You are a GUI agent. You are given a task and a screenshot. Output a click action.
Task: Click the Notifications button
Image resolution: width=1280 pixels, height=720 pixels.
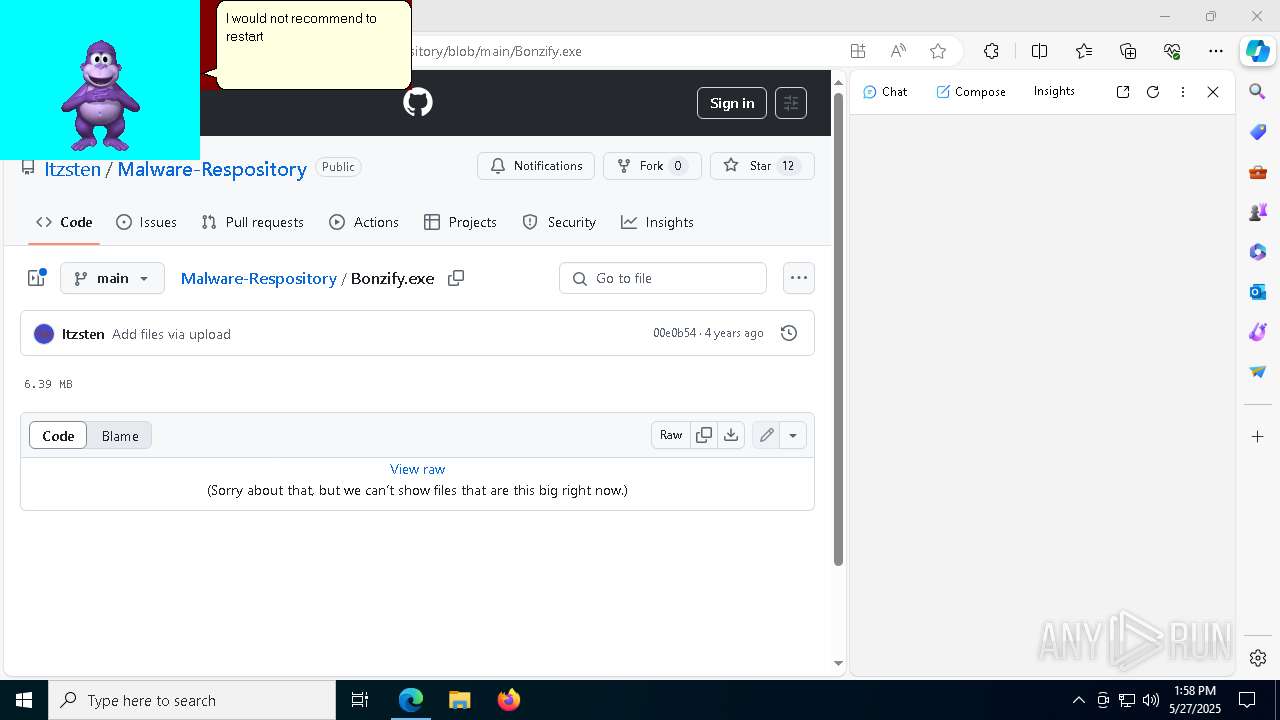[536, 166]
